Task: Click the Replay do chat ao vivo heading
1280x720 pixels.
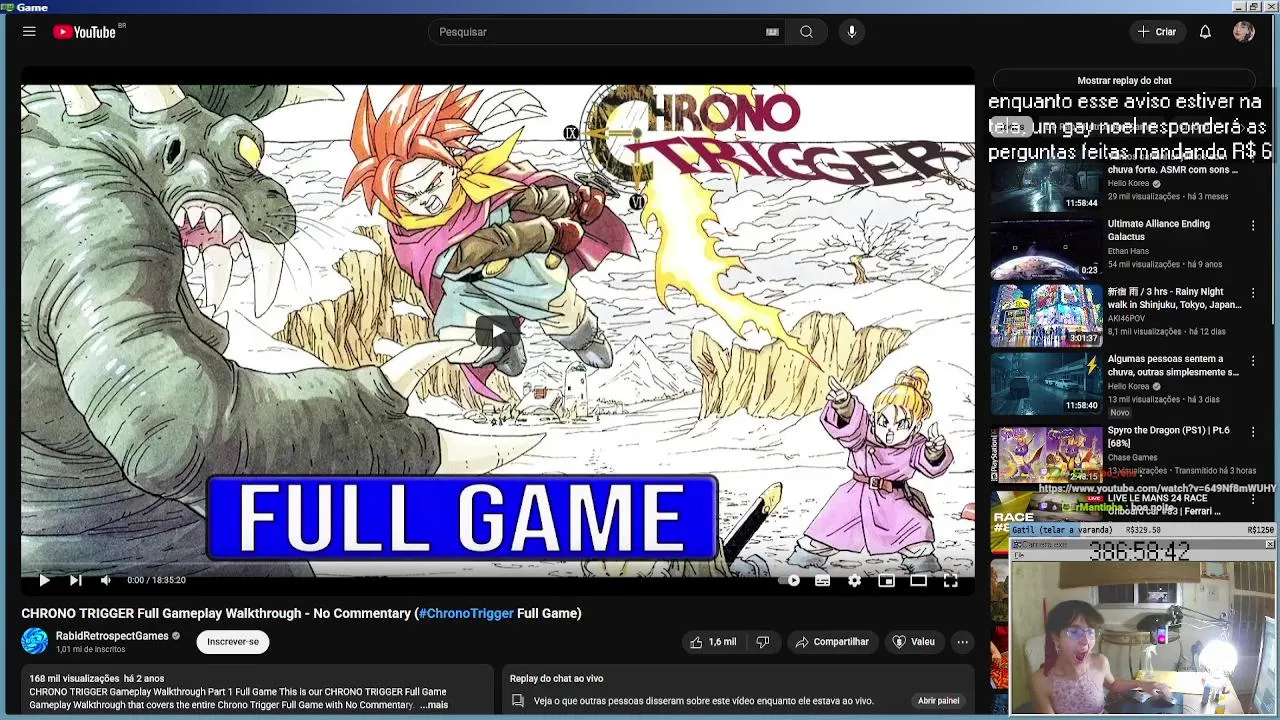Action: pos(556,678)
